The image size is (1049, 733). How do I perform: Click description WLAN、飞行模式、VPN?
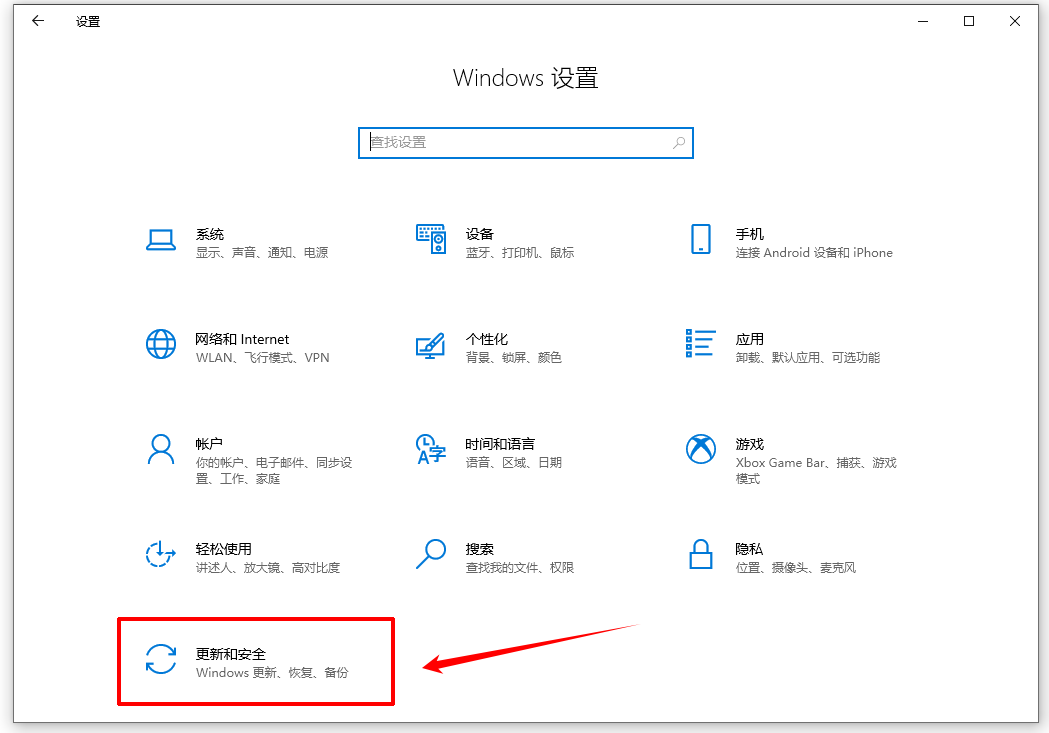tap(262, 358)
